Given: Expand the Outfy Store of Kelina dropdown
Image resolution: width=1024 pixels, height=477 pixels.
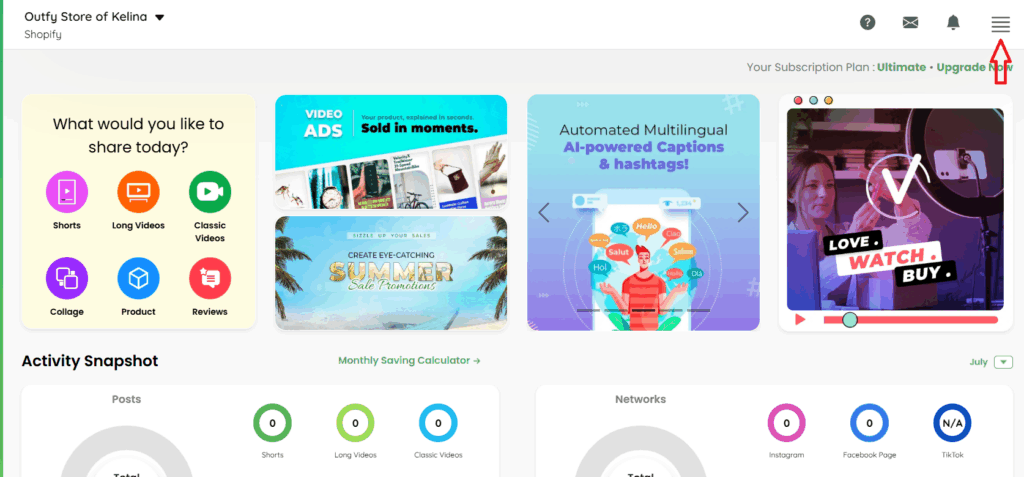Looking at the screenshot, I should pyautogui.click(x=159, y=18).
